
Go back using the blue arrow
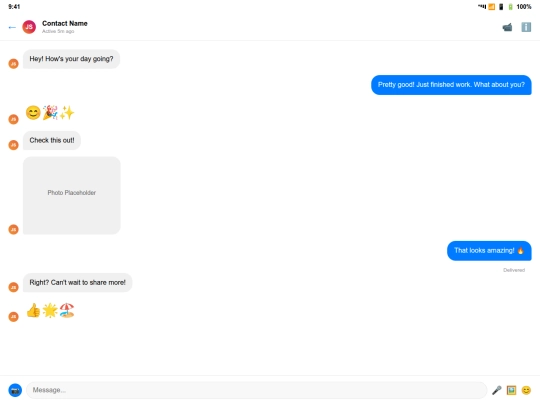(x=12, y=27)
